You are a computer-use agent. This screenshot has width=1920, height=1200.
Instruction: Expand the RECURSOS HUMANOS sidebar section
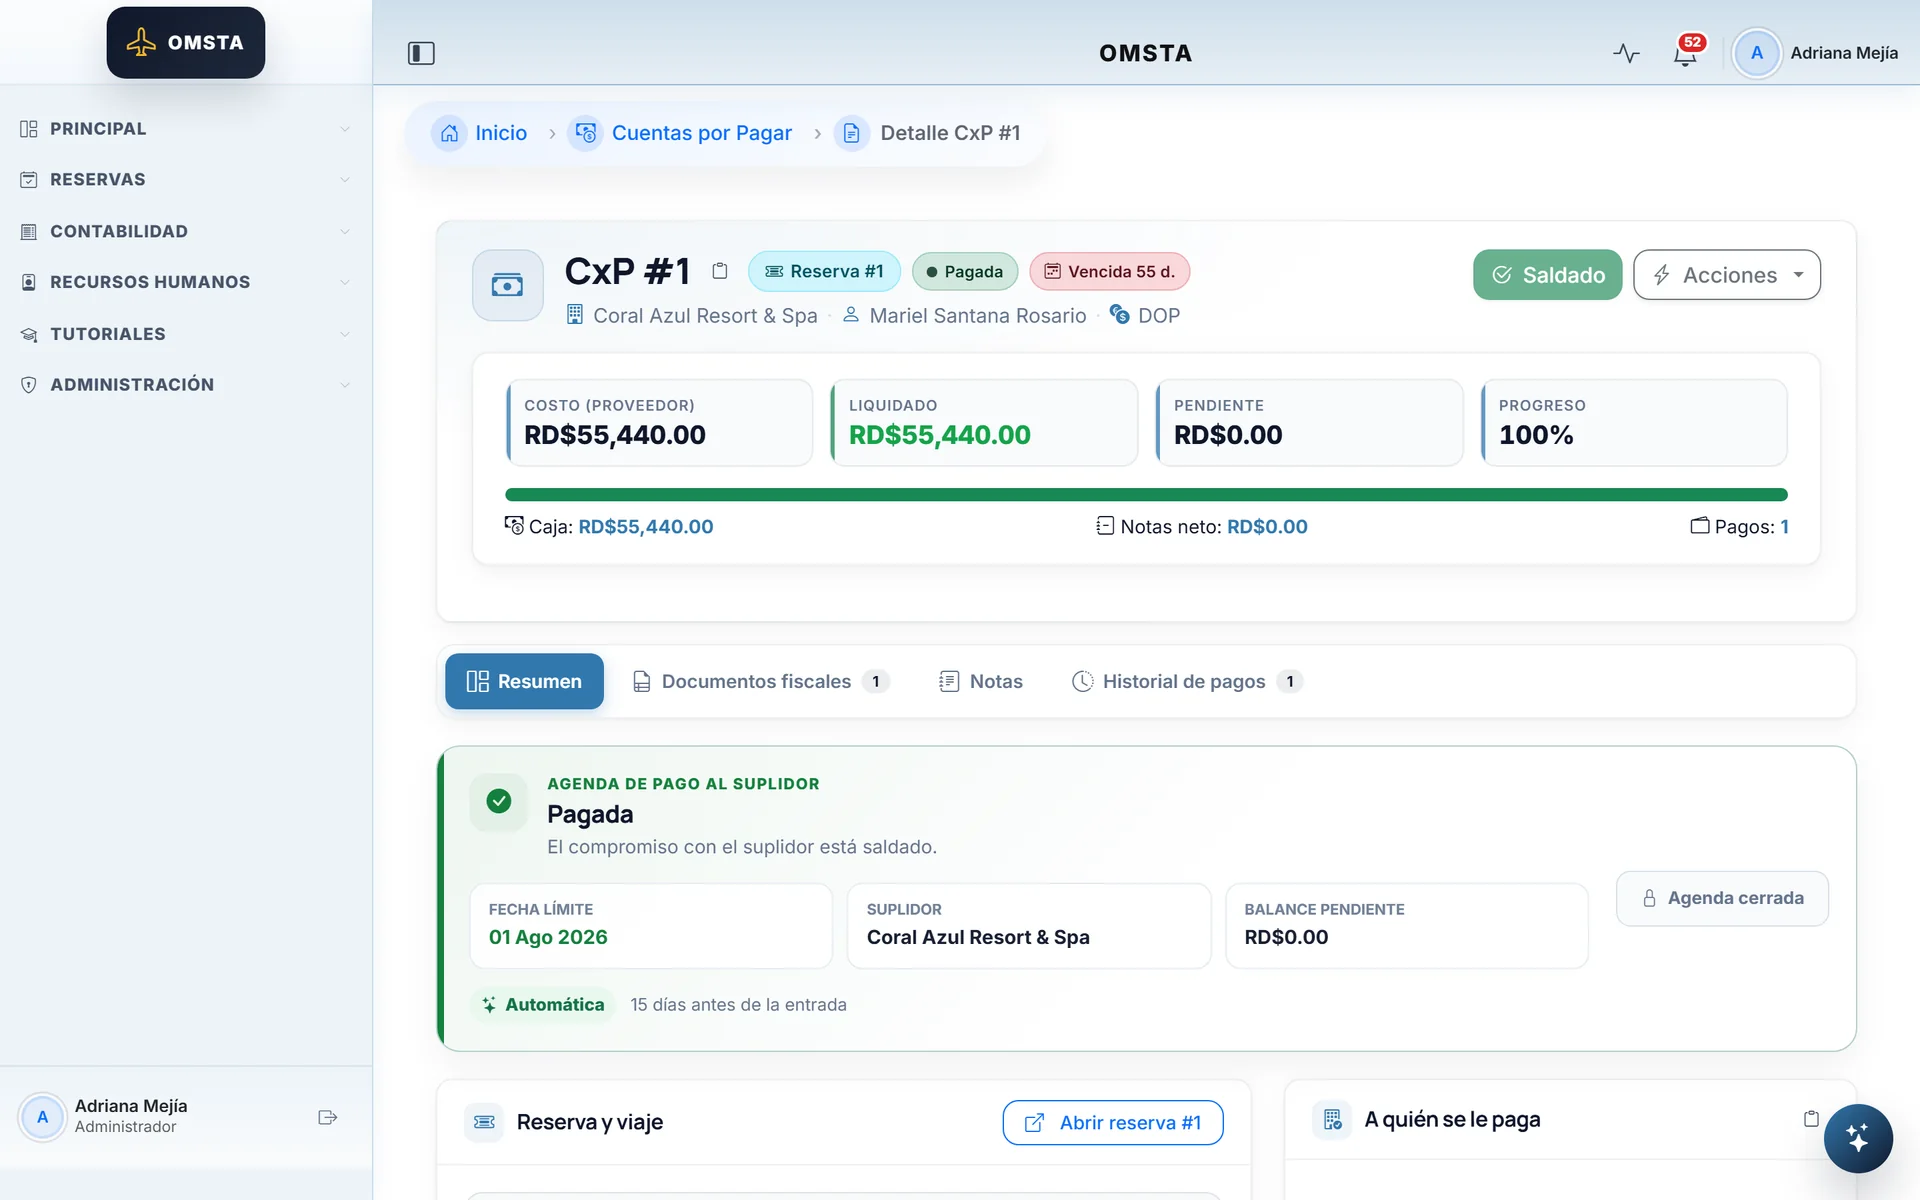click(186, 282)
